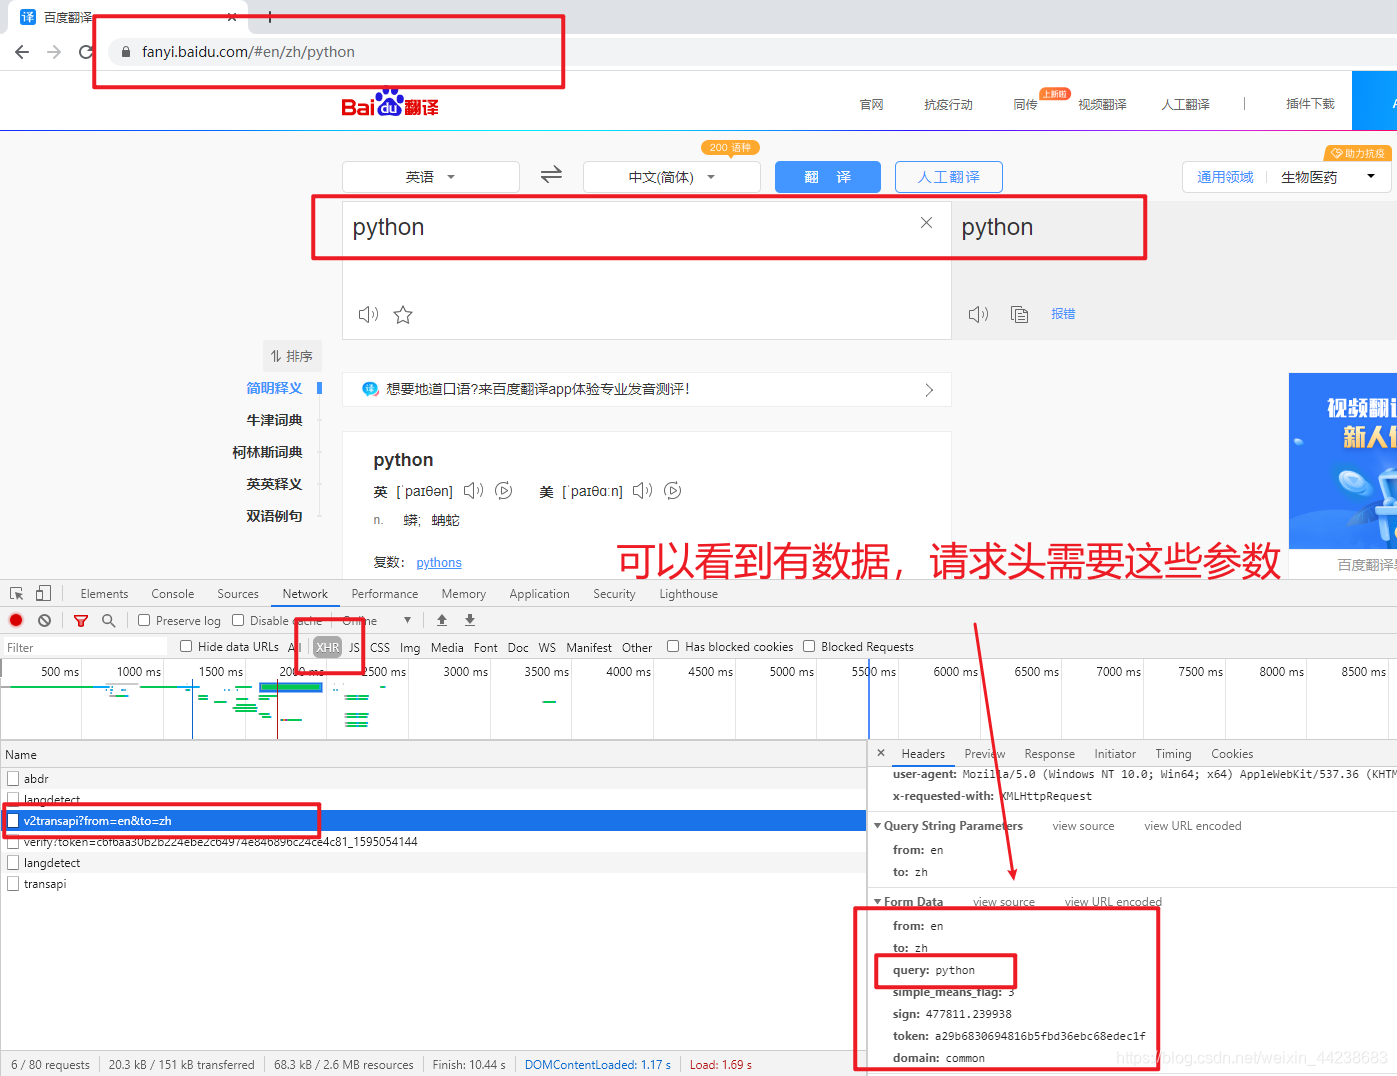Viewport: 1397px width, 1076px height.
Task: Select the v2transapi?from=en&to=zh request row
Action: tap(433, 820)
